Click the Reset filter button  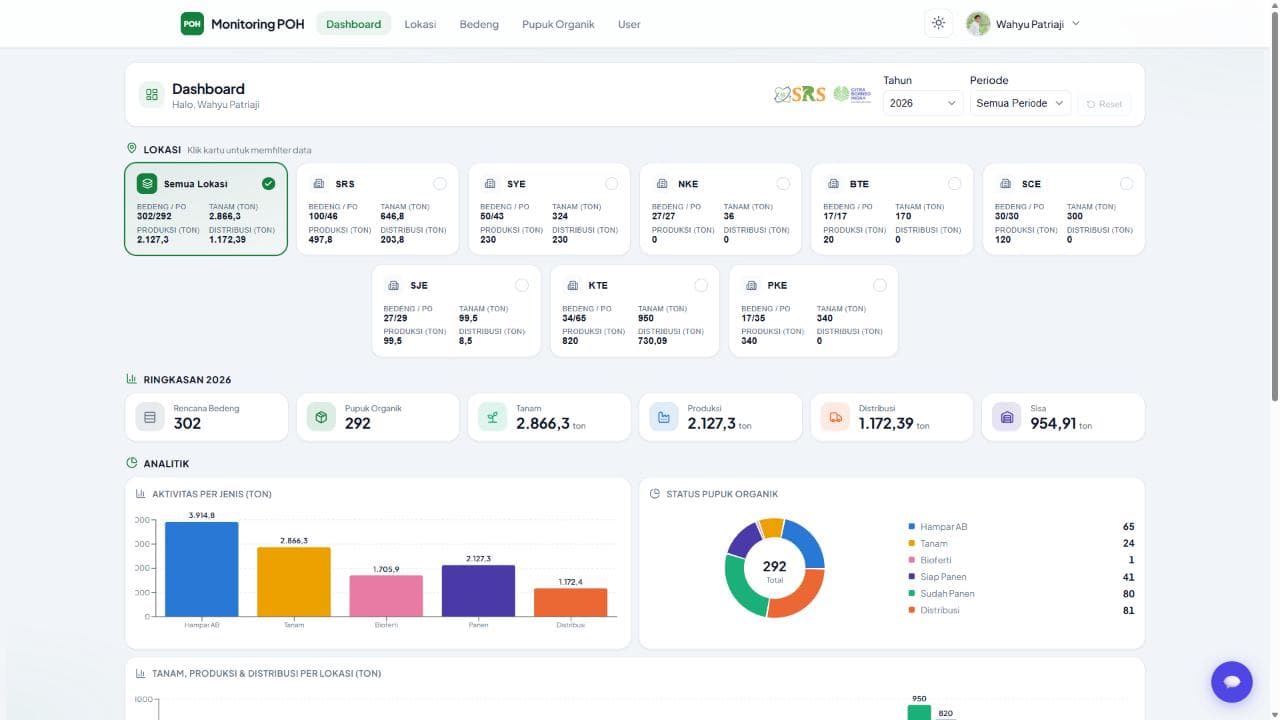pos(1104,103)
